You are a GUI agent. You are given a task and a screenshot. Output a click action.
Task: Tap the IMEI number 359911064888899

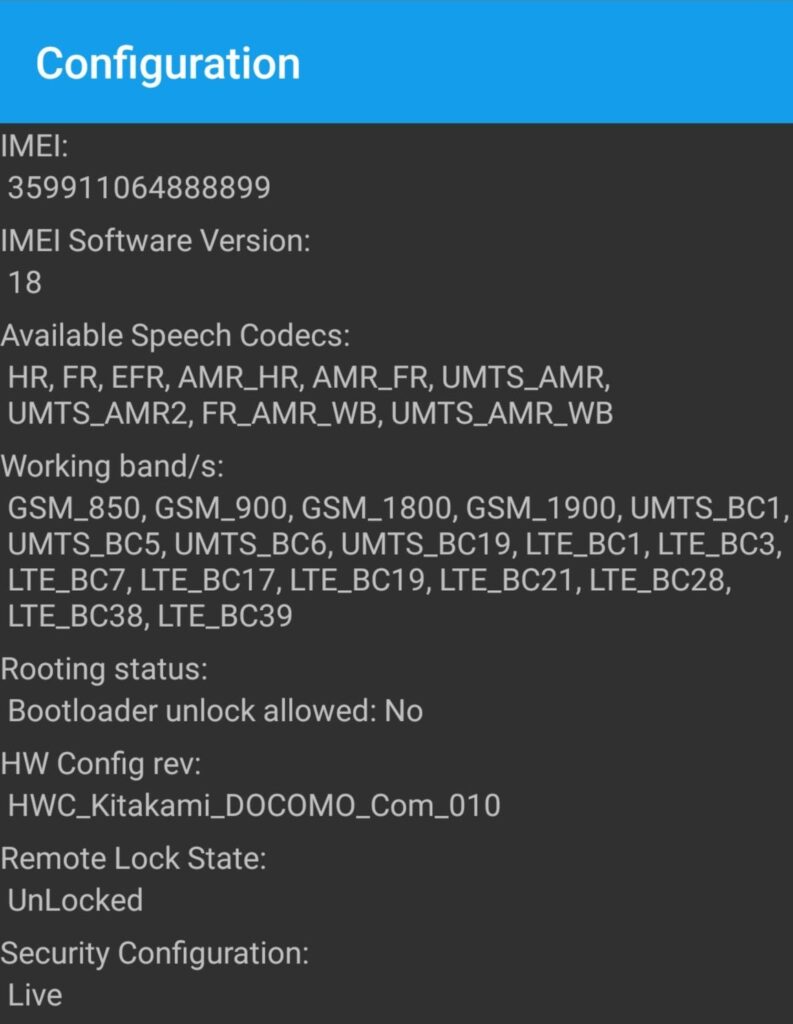click(x=139, y=188)
